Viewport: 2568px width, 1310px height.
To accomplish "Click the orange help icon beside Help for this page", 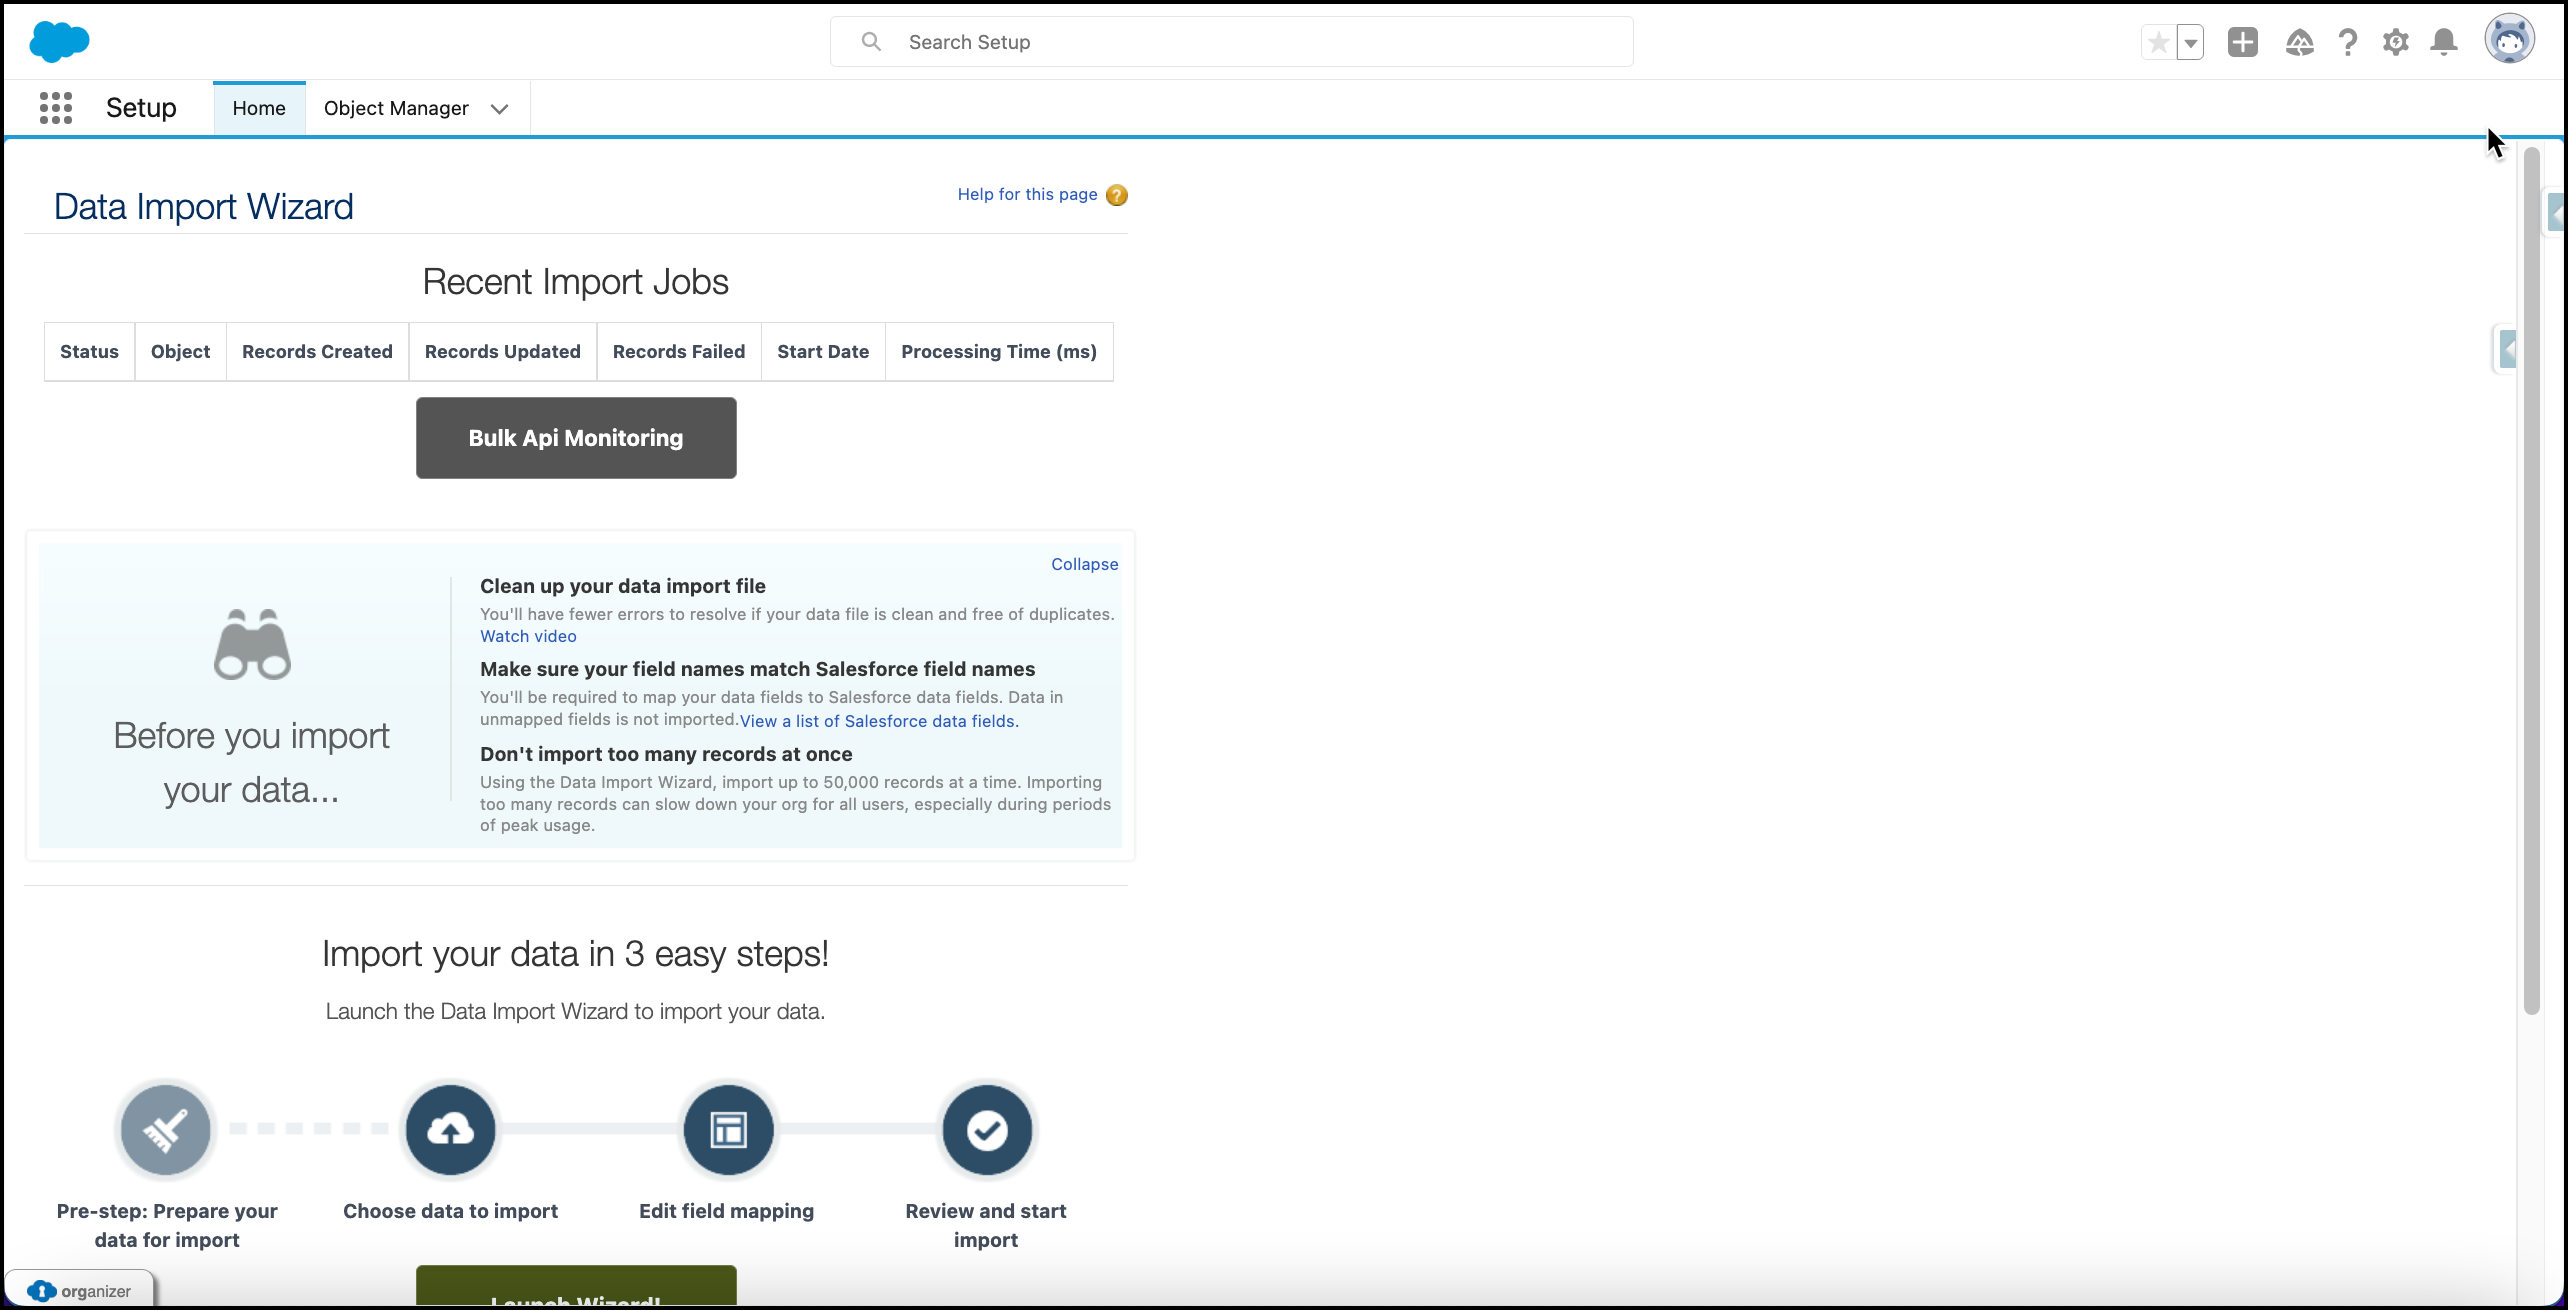I will pyautogui.click(x=1117, y=195).
